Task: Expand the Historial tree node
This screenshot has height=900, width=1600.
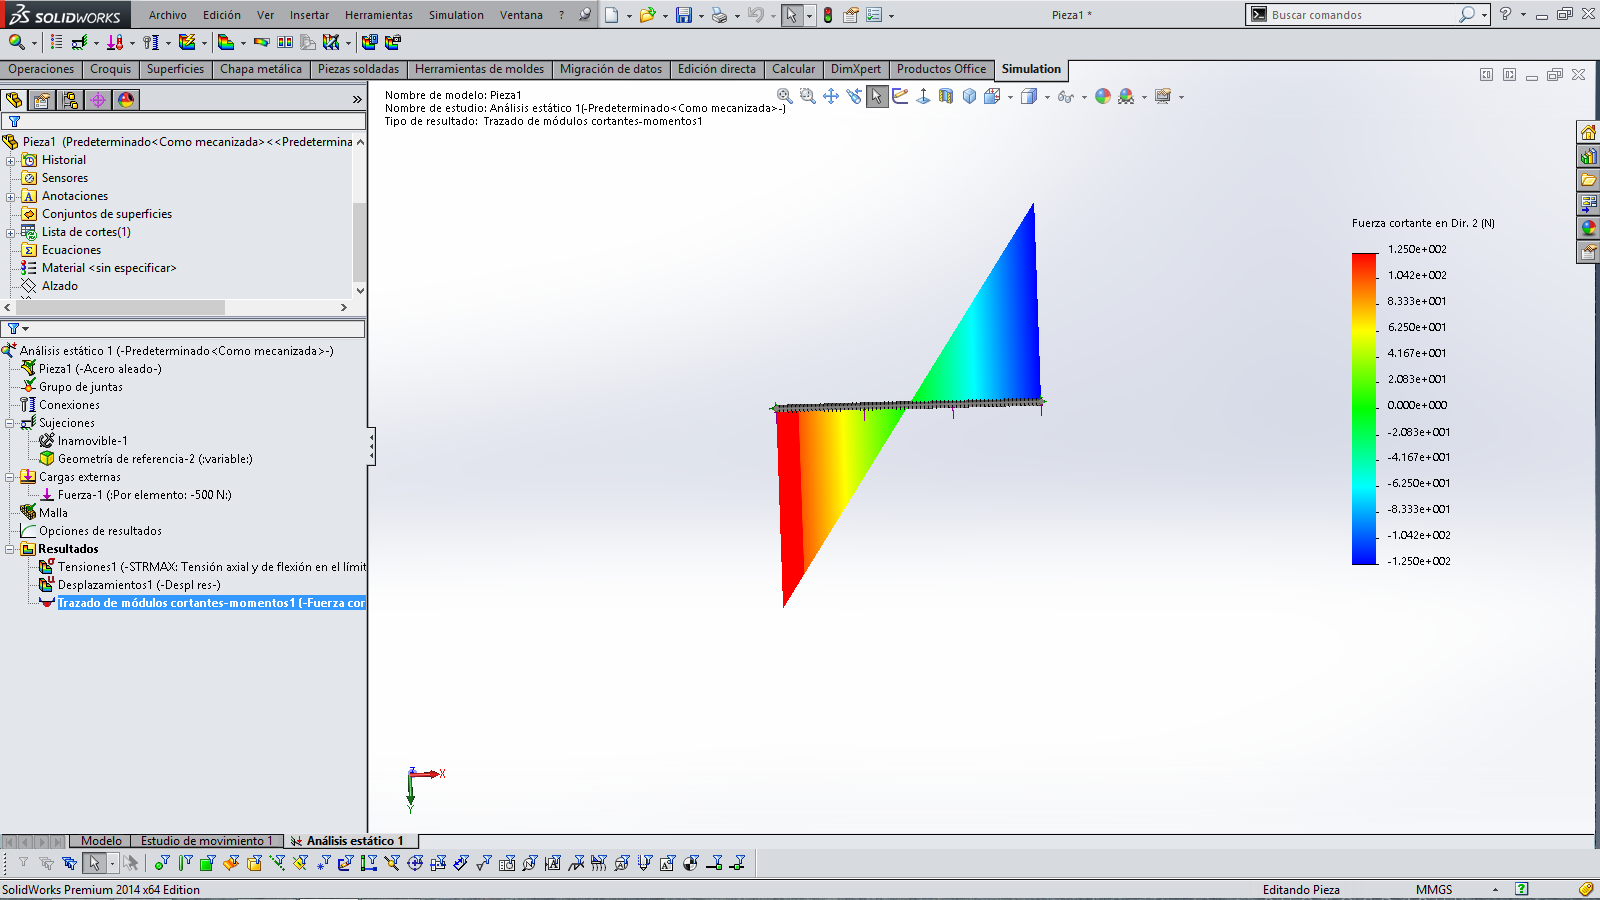Action: coord(11,160)
